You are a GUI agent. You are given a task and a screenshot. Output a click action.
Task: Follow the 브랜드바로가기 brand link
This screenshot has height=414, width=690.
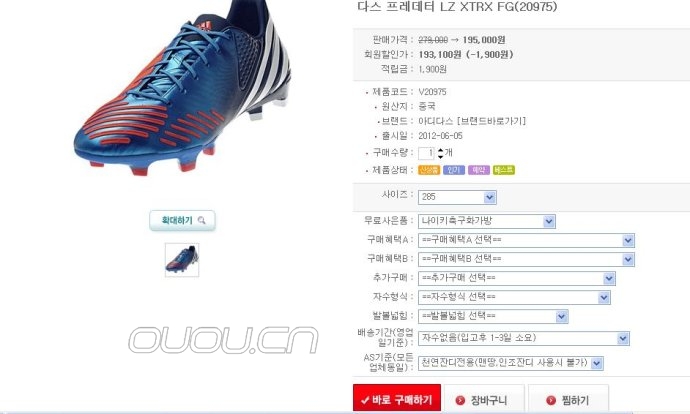pyautogui.click(x=492, y=121)
